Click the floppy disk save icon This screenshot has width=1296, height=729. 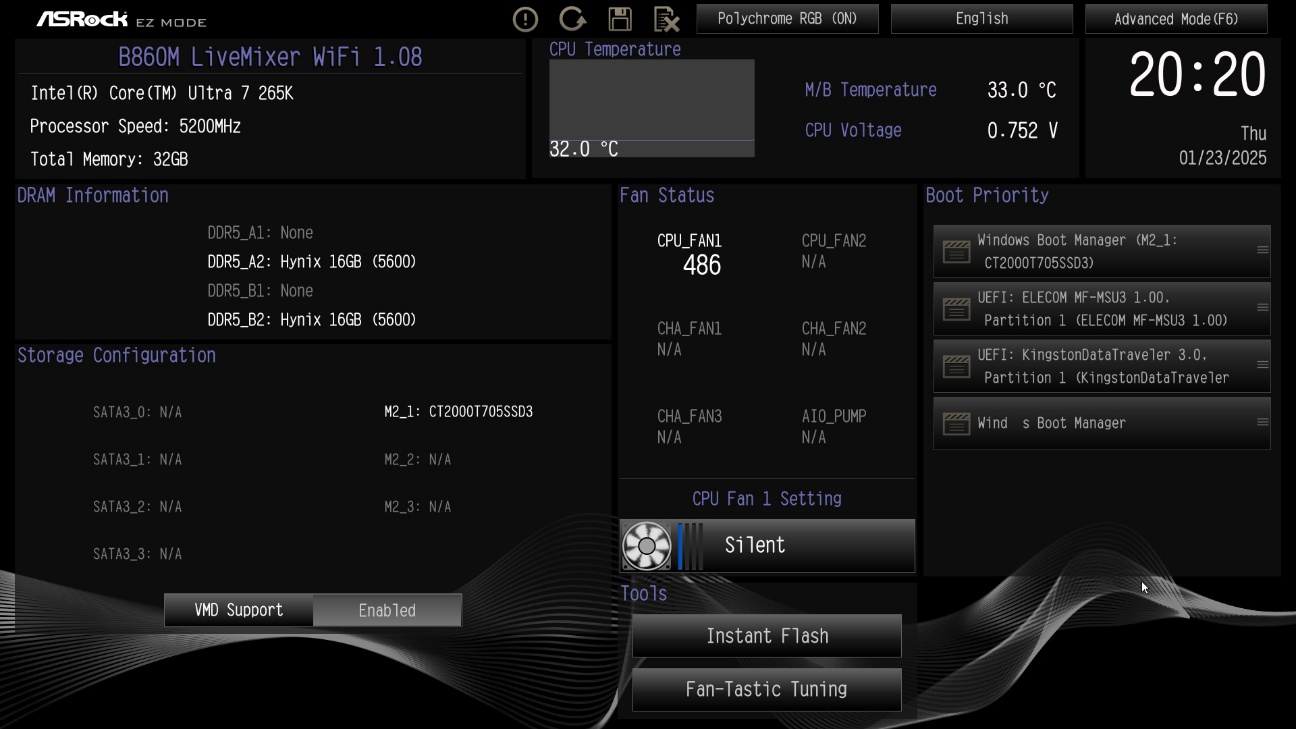620,19
